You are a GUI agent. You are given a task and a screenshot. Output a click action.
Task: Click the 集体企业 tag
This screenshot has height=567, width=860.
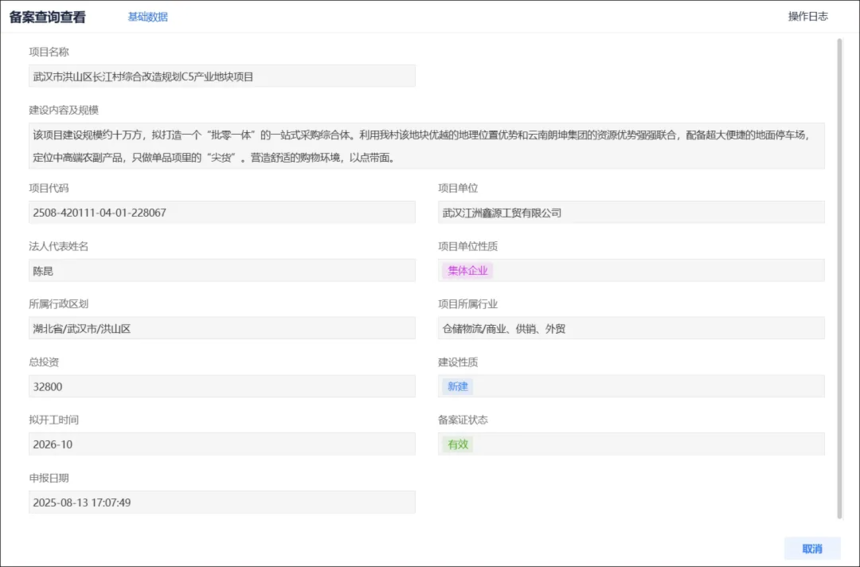pyautogui.click(x=467, y=270)
